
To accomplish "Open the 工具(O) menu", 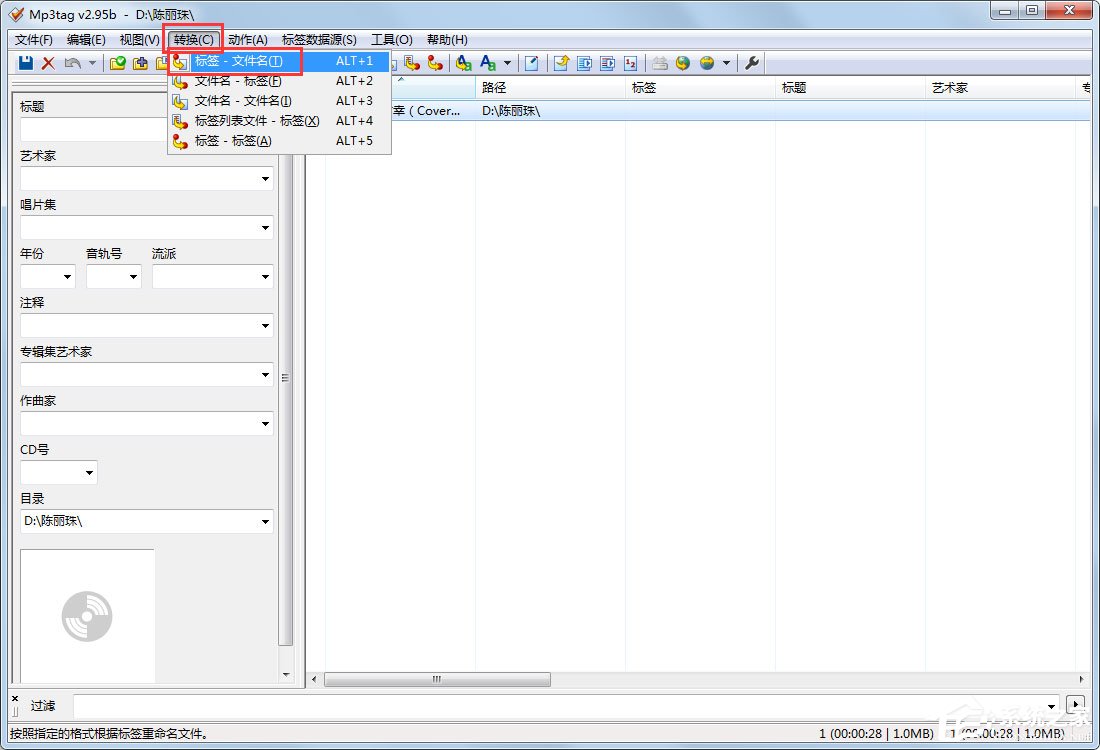I will point(391,40).
